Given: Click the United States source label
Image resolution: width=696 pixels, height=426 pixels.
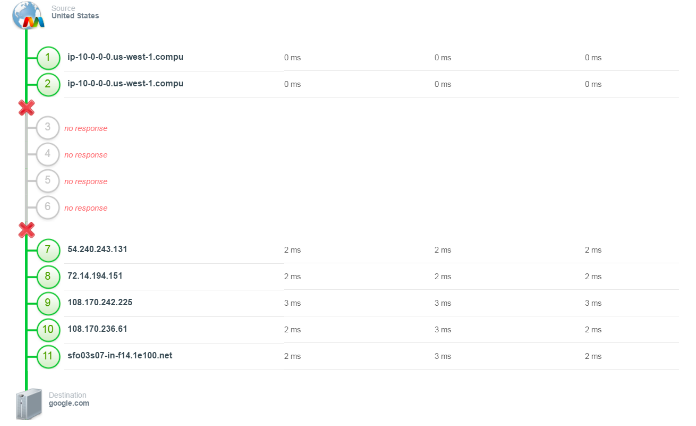Looking at the screenshot, I should tap(75, 16).
